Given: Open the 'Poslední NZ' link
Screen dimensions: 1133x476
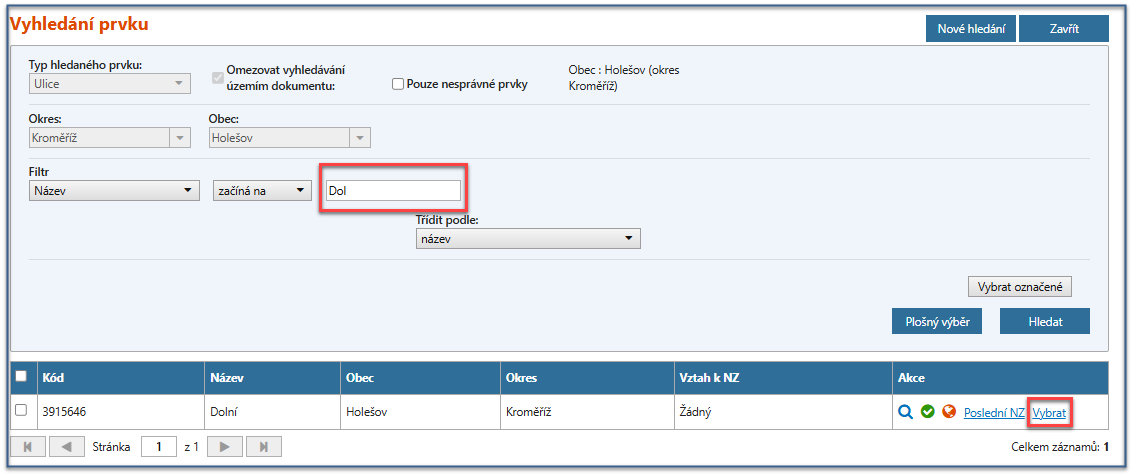Looking at the screenshot, I should (x=994, y=412).
